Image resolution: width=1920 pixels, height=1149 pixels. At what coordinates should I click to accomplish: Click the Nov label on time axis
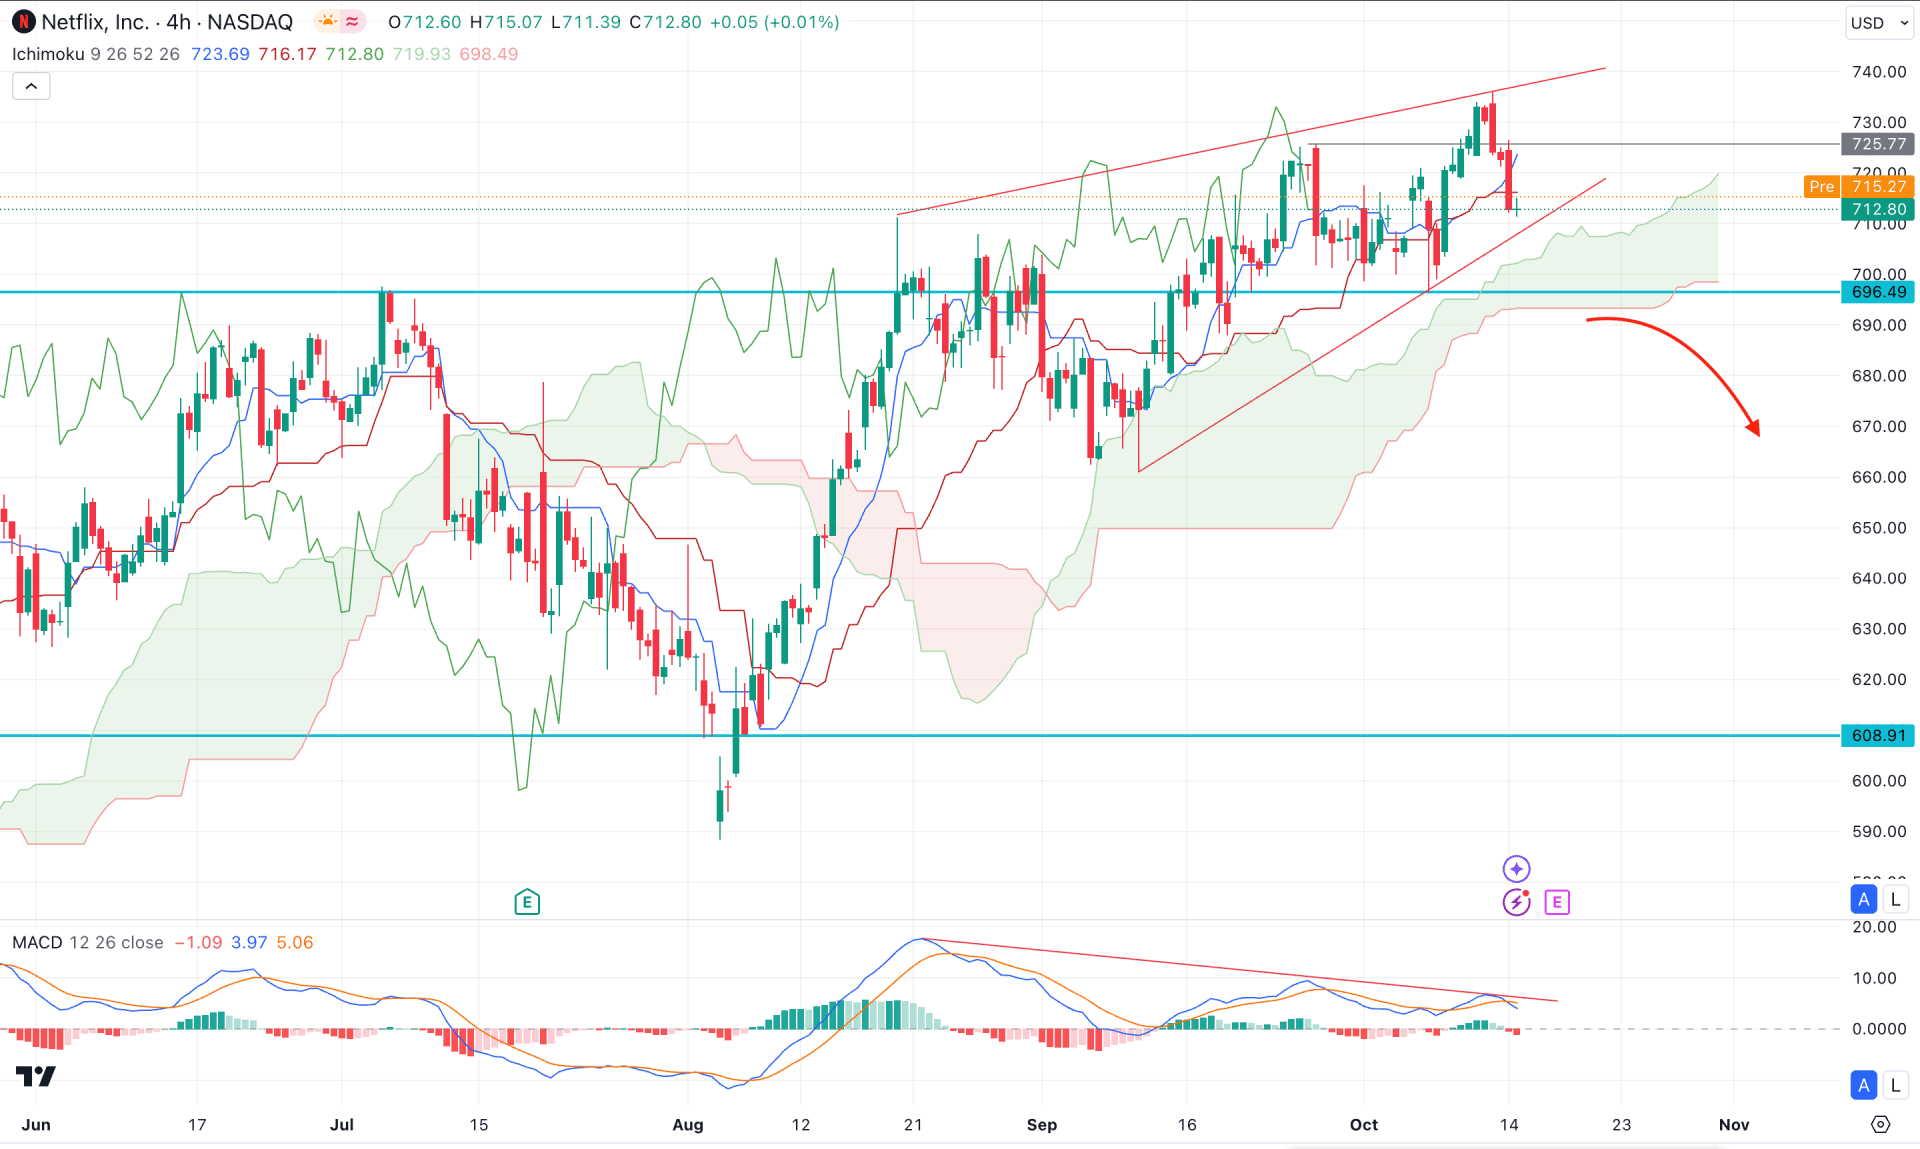pyautogui.click(x=1733, y=1124)
